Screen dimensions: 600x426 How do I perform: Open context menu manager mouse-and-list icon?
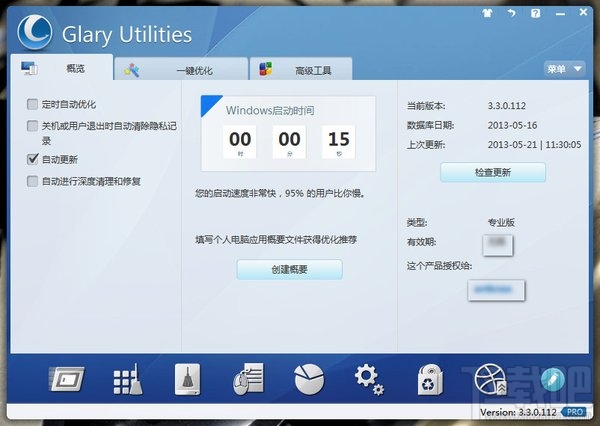(x=249, y=379)
